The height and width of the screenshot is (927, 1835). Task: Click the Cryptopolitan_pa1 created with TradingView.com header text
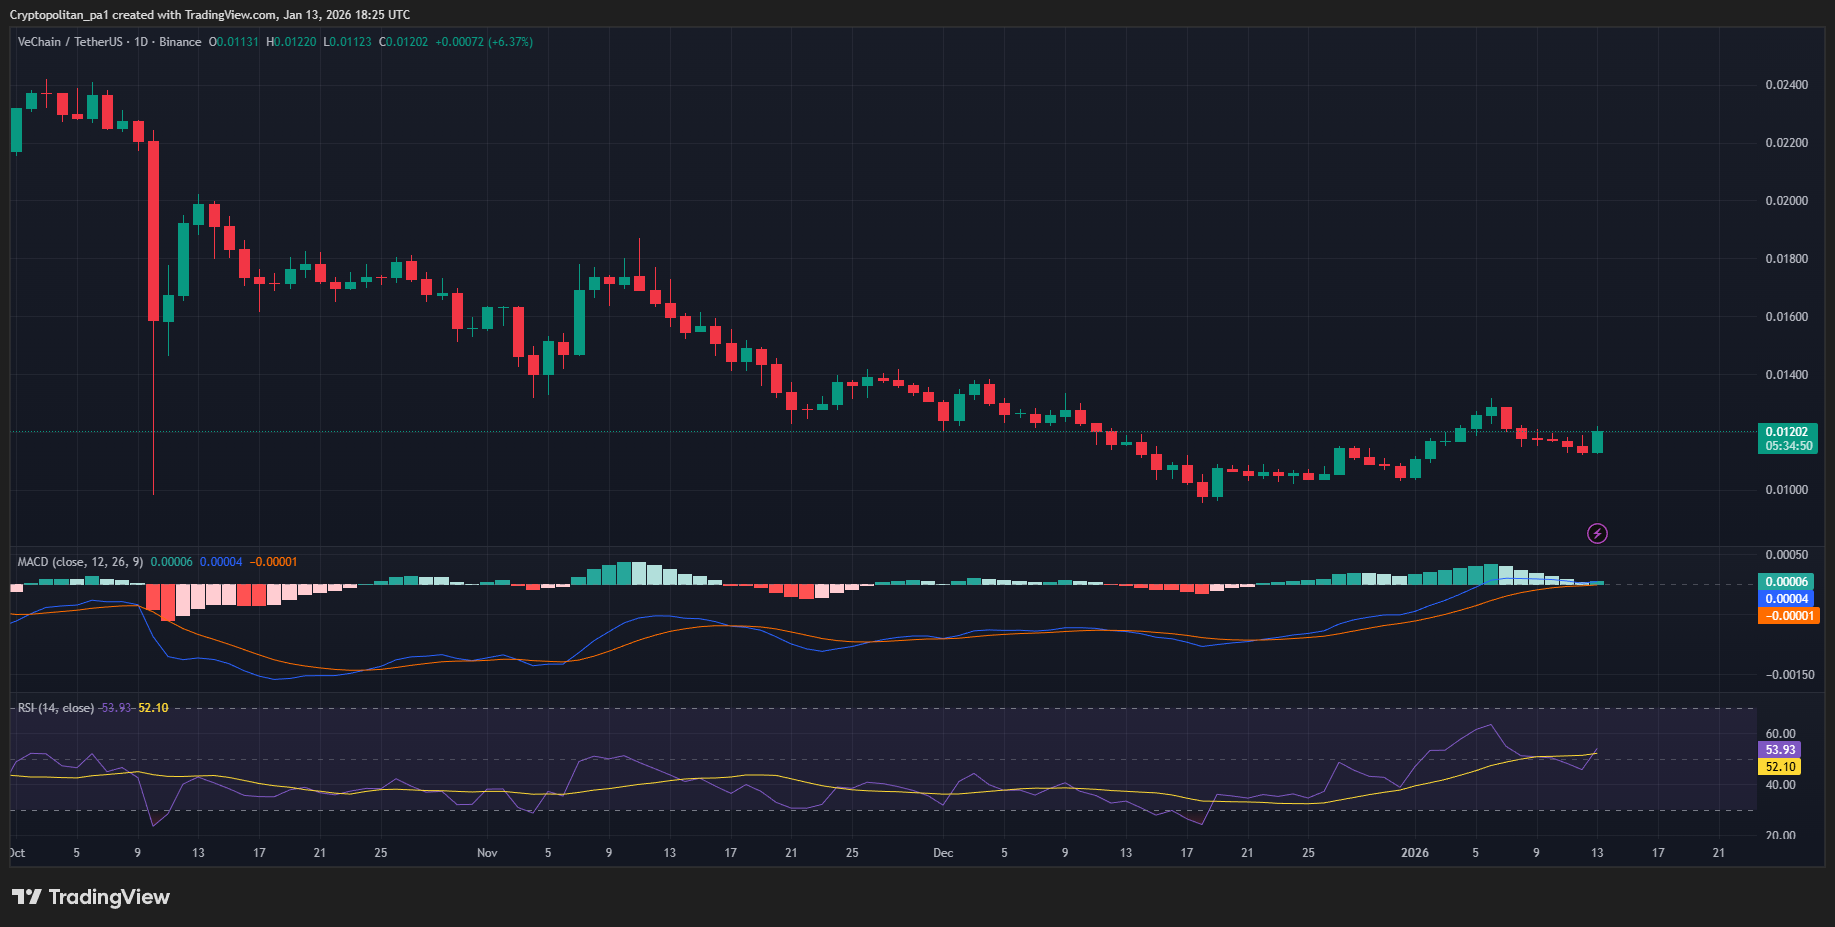(209, 15)
